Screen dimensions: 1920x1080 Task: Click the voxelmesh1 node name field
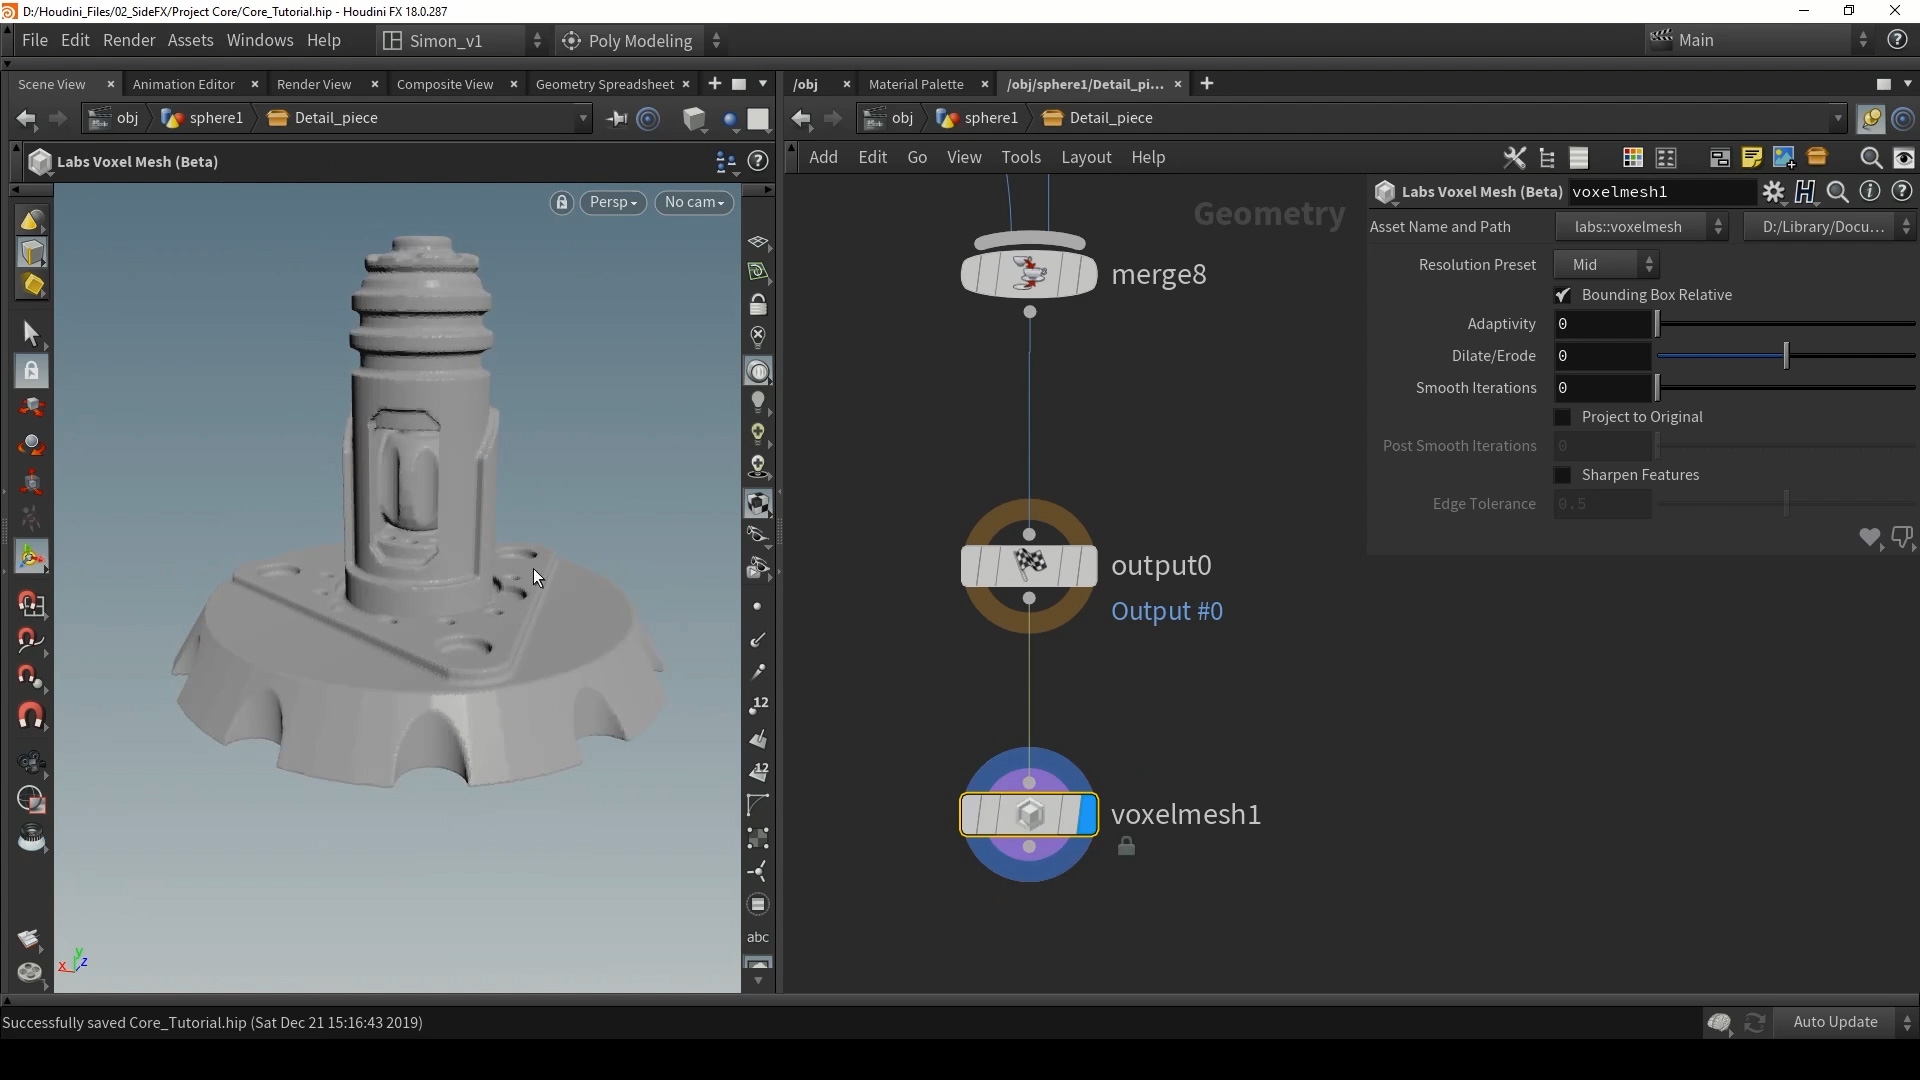tap(1661, 192)
